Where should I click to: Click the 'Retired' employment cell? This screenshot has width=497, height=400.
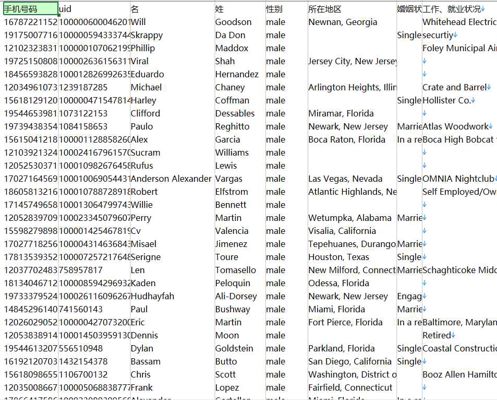pos(459,335)
